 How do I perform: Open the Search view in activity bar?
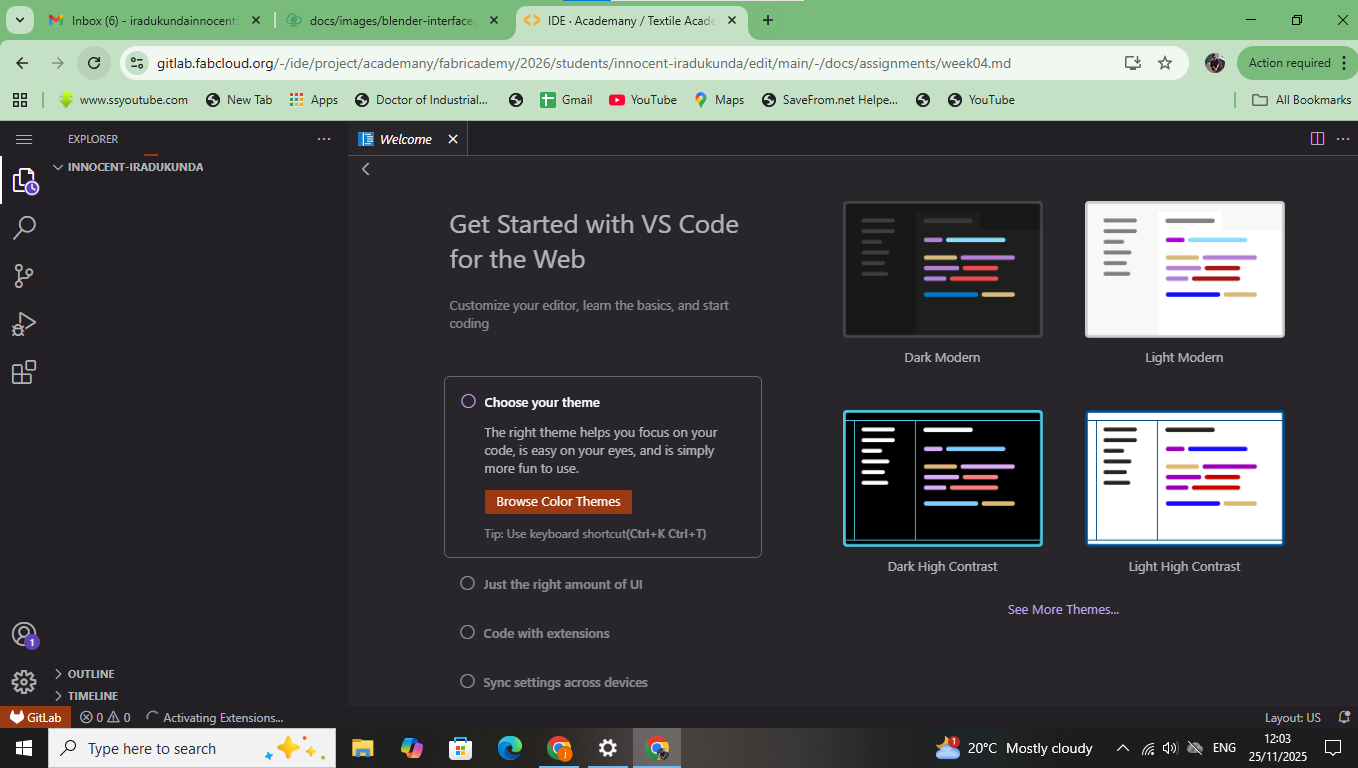(24, 228)
